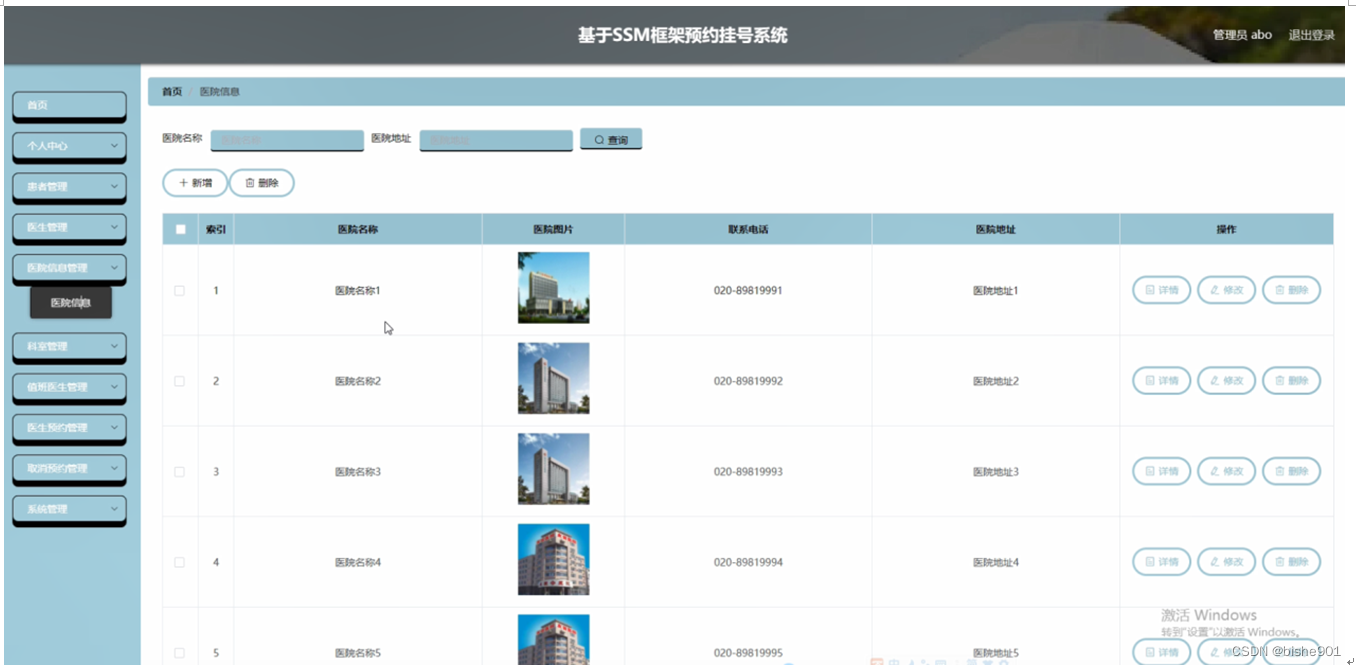Open details for 医院名称1 row

tap(1161, 290)
